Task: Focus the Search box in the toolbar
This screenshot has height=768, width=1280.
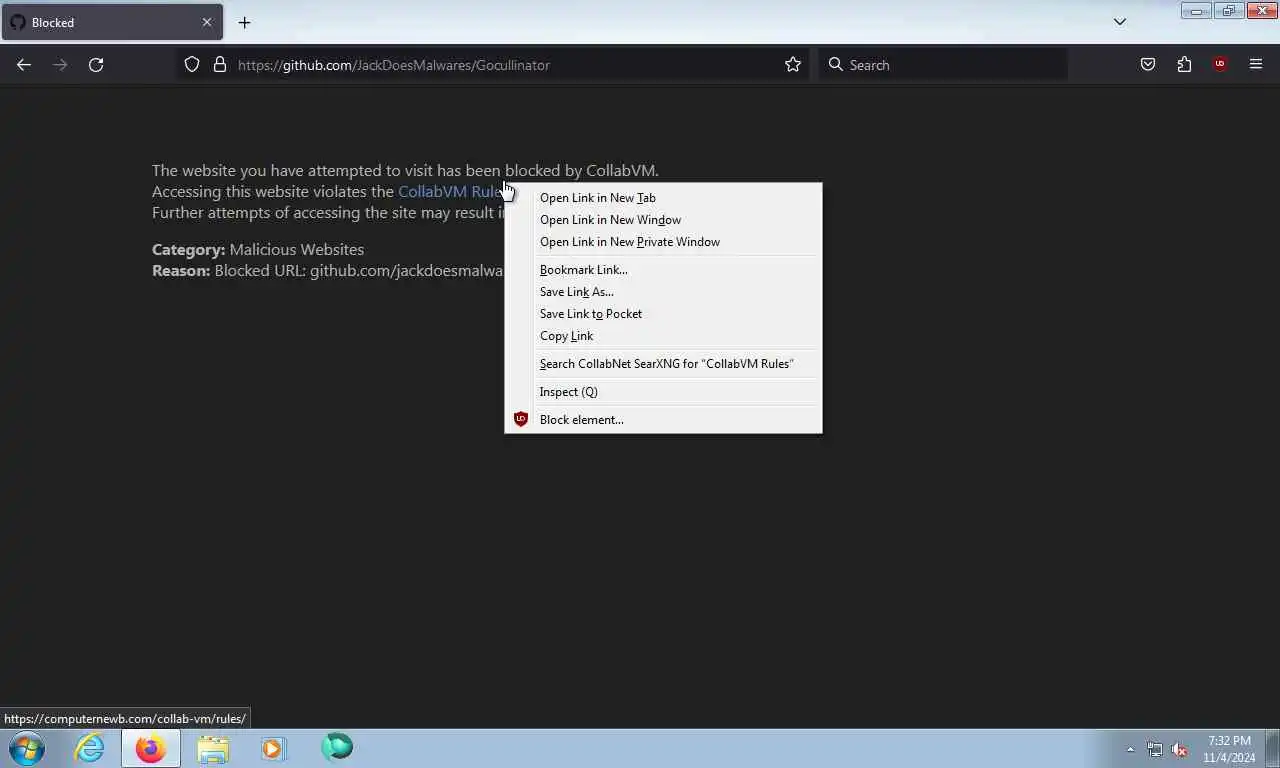Action: [x=943, y=65]
